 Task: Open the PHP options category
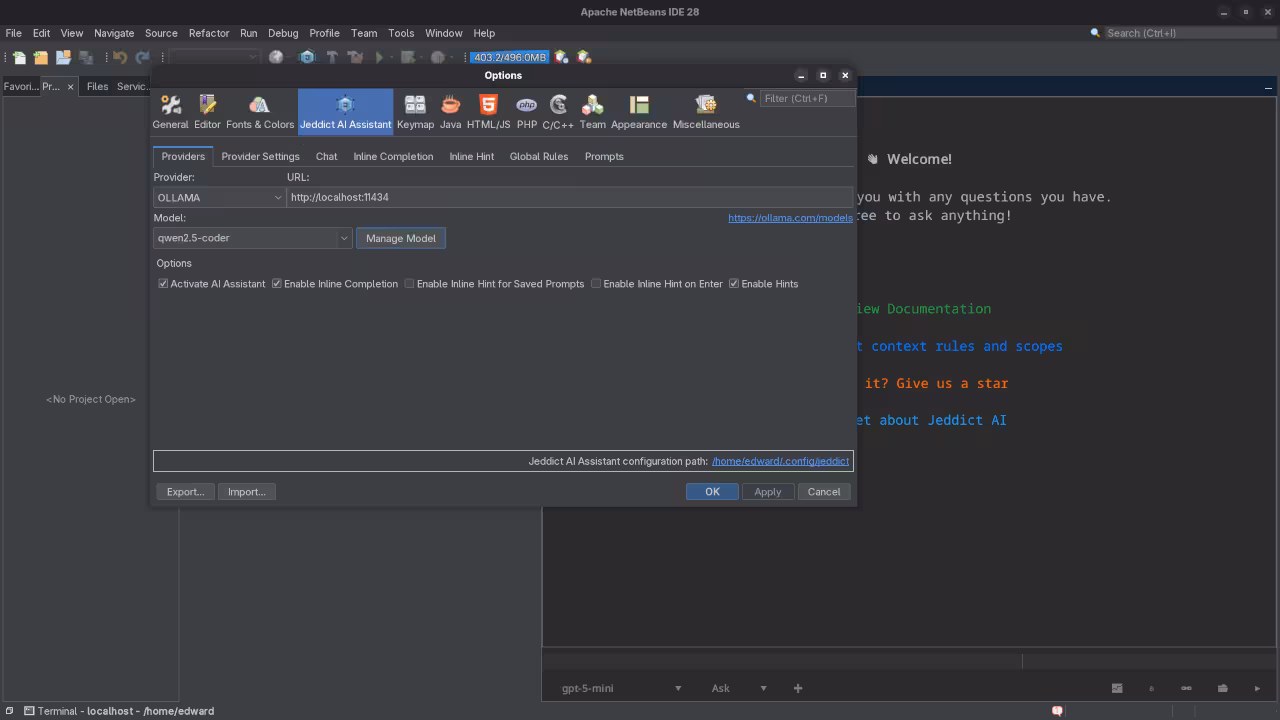coord(527,110)
